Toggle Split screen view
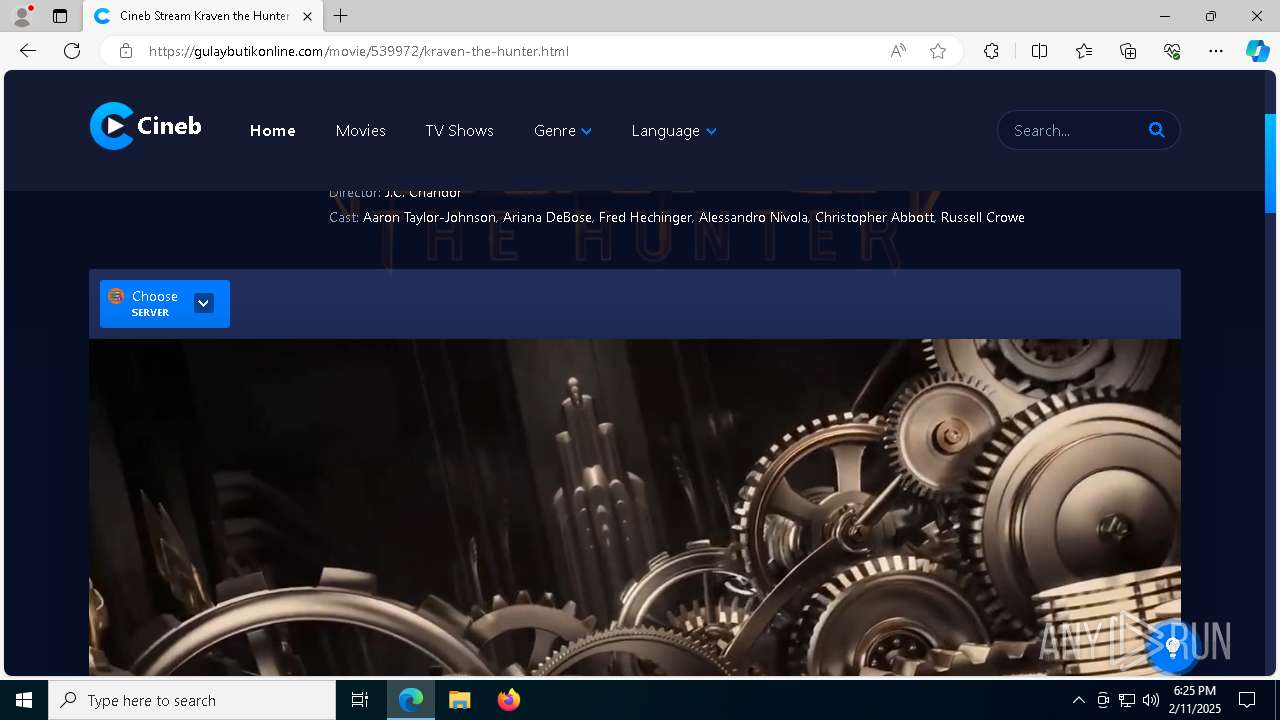This screenshot has height=720, width=1280. (1039, 51)
